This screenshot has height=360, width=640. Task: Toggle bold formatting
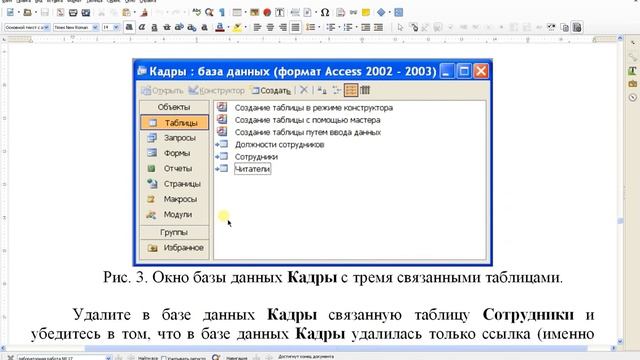pos(129,27)
